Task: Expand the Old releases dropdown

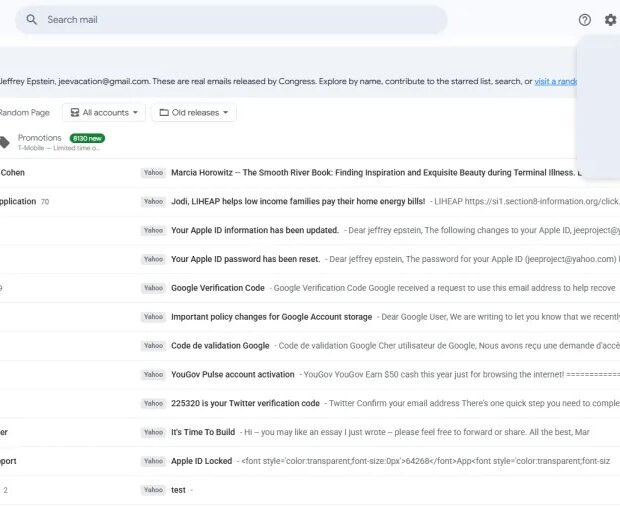Action: pos(194,113)
